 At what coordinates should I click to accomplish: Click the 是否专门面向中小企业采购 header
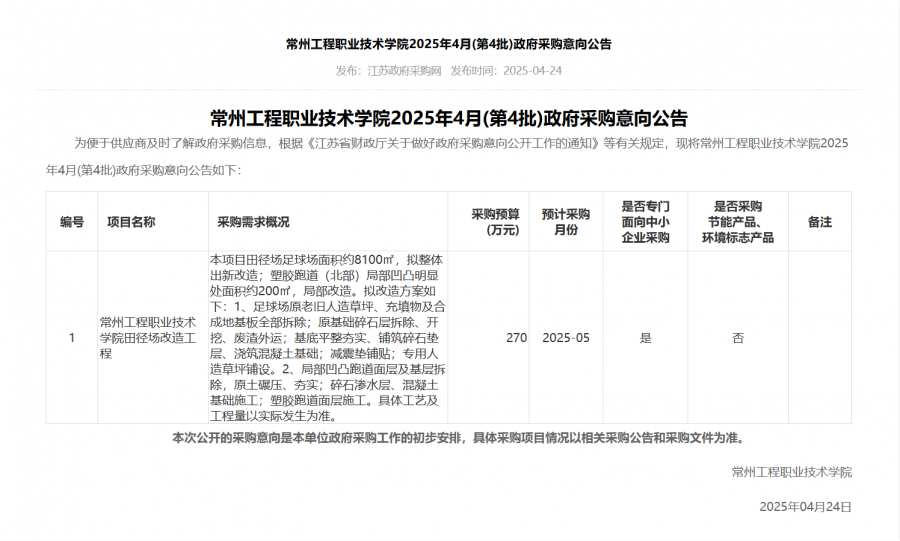(x=646, y=222)
